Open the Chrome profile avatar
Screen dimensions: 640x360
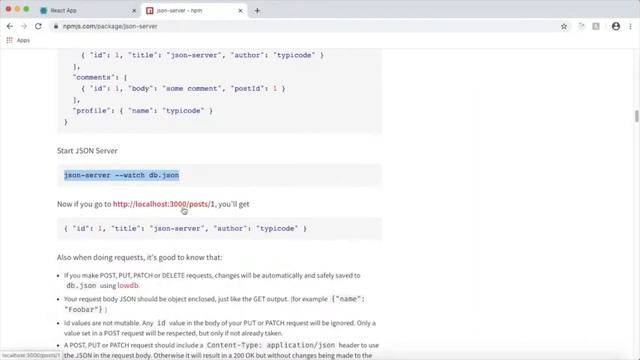616,26
